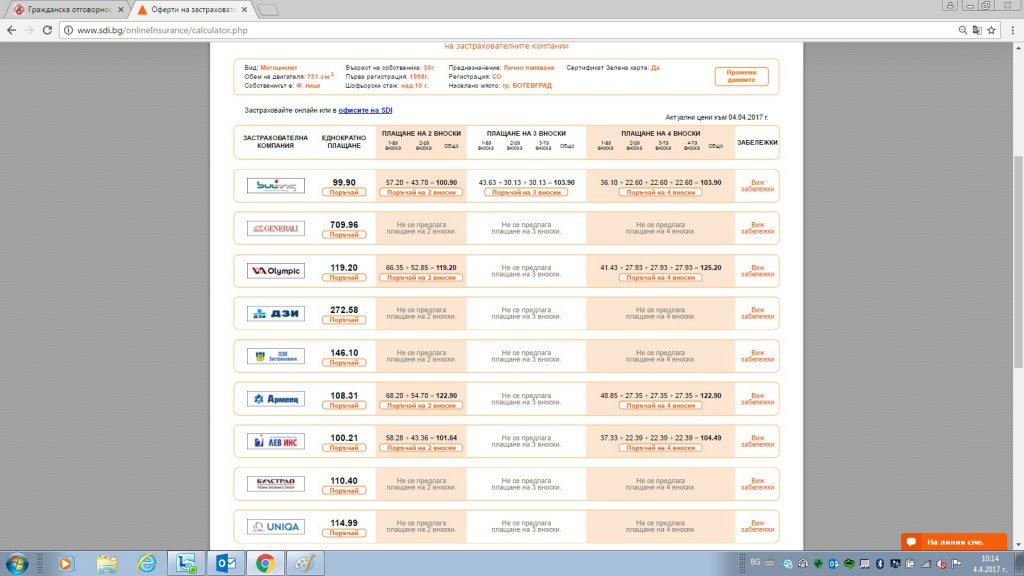Open Виж забележки in Generali row
This screenshot has width=1024, height=576.
(758, 228)
